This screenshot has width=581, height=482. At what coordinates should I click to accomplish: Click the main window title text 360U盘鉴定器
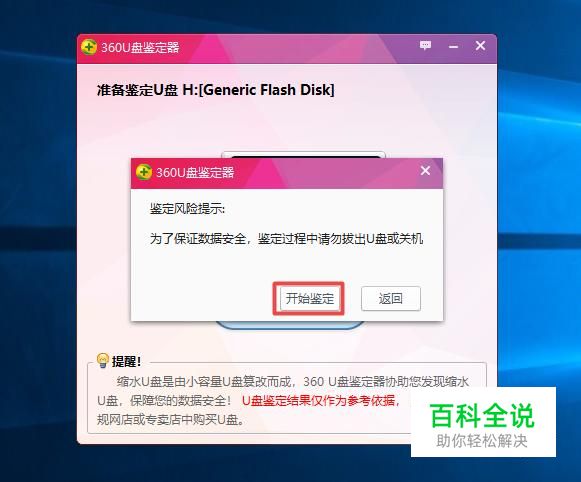tap(140, 47)
